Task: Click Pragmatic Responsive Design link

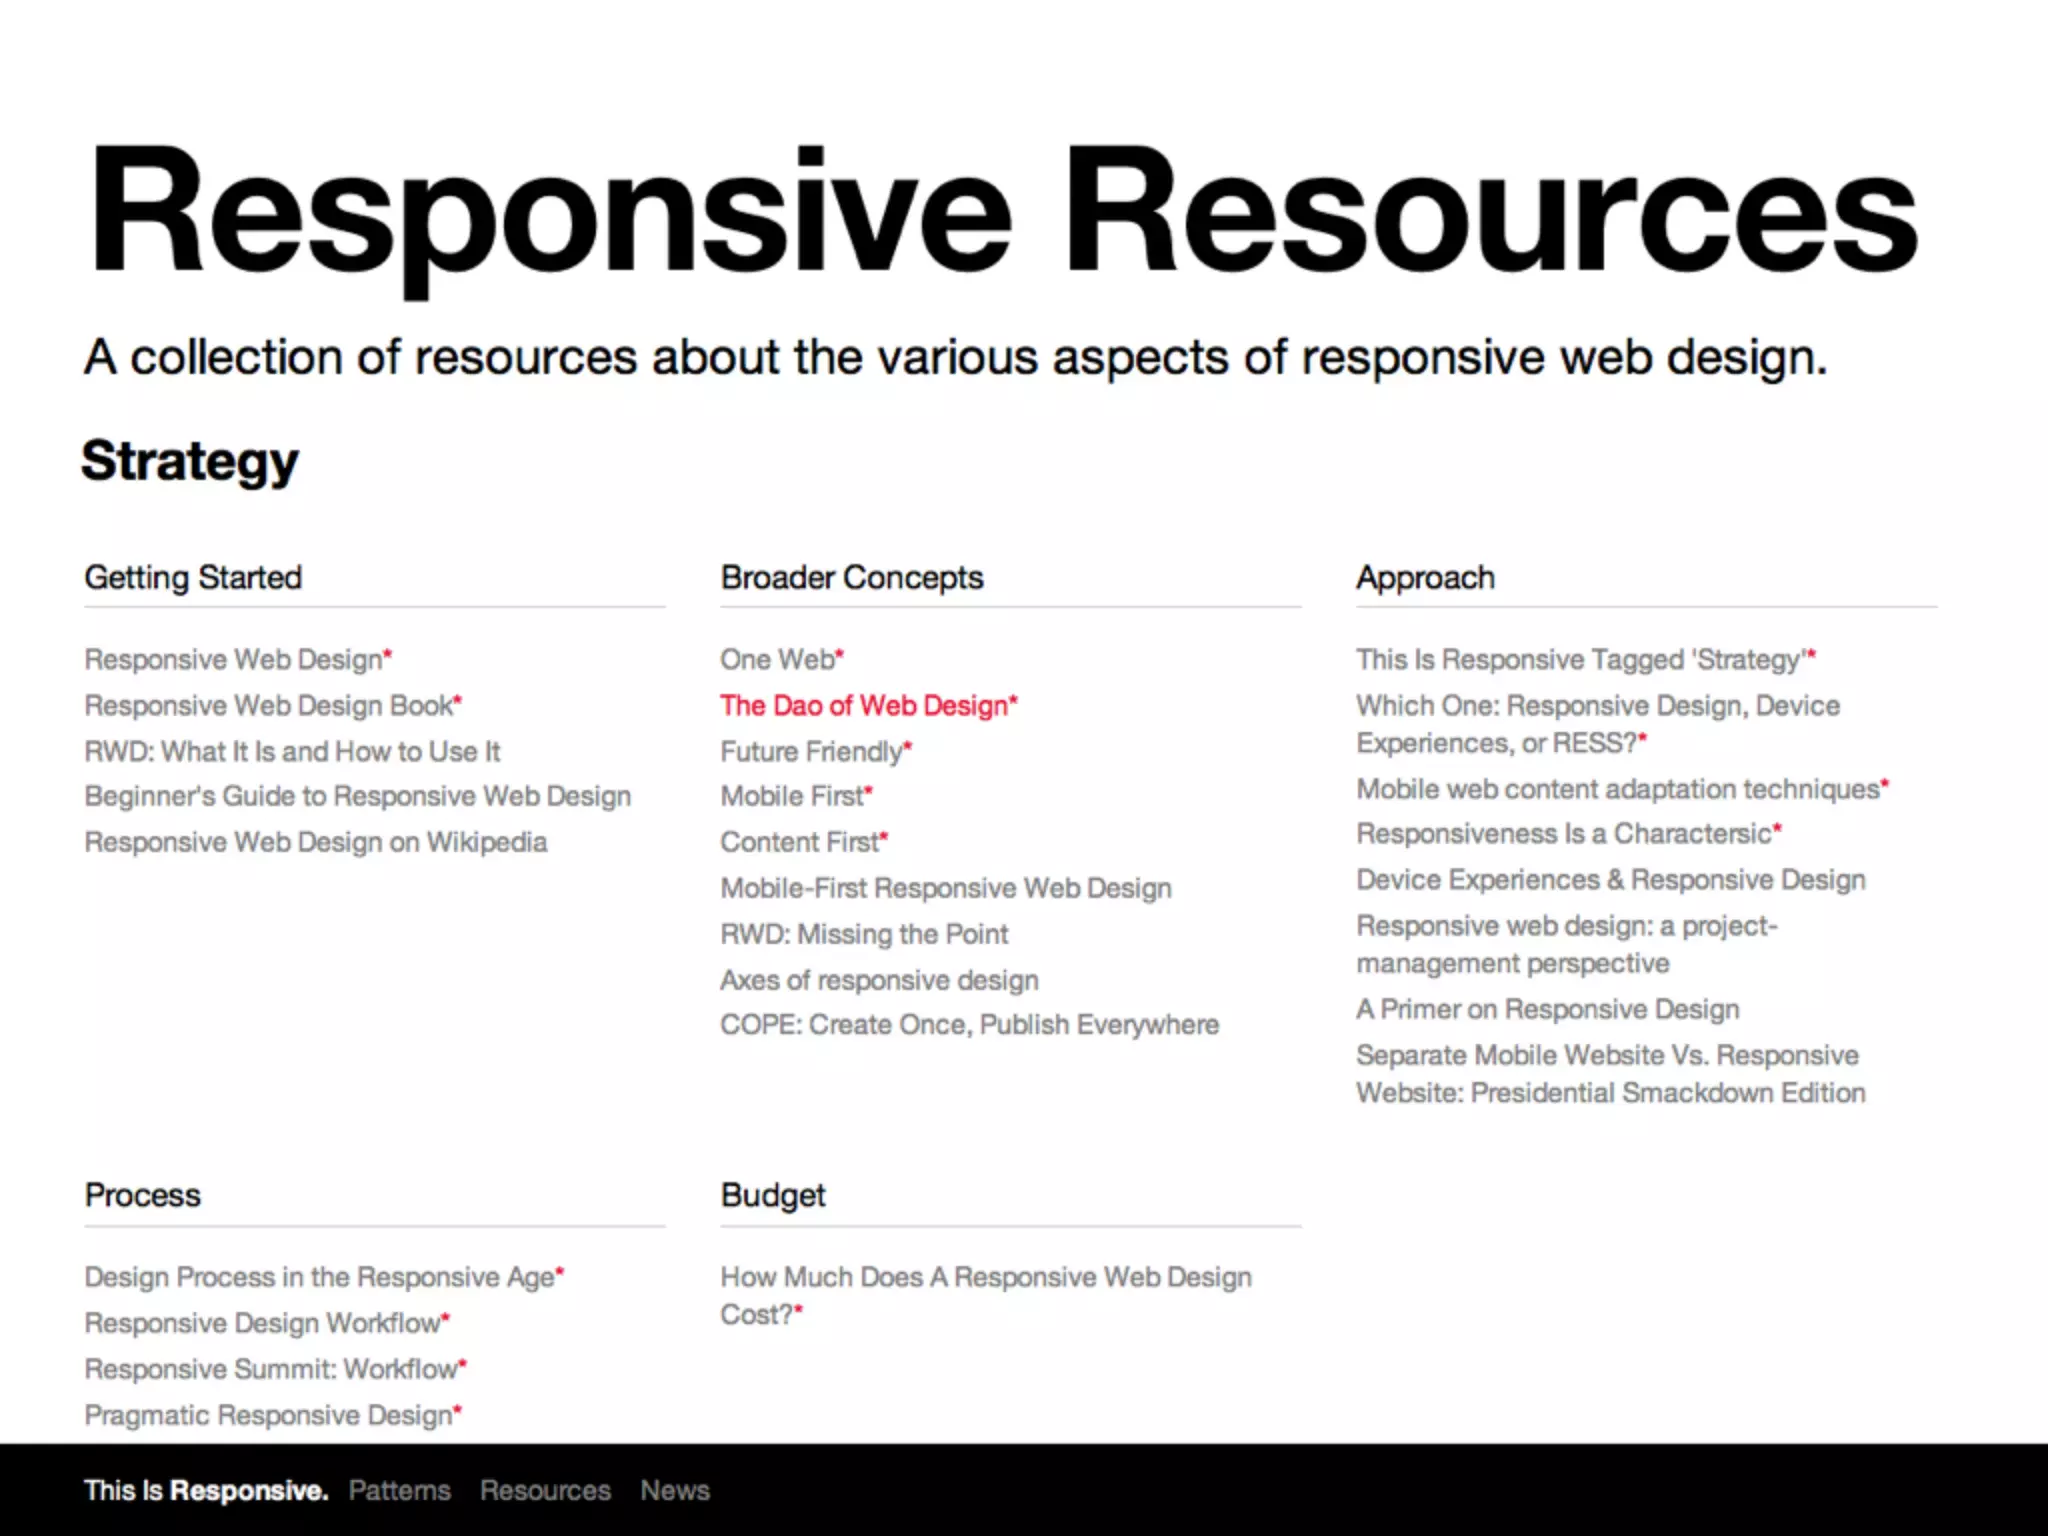Action: 268,1416
